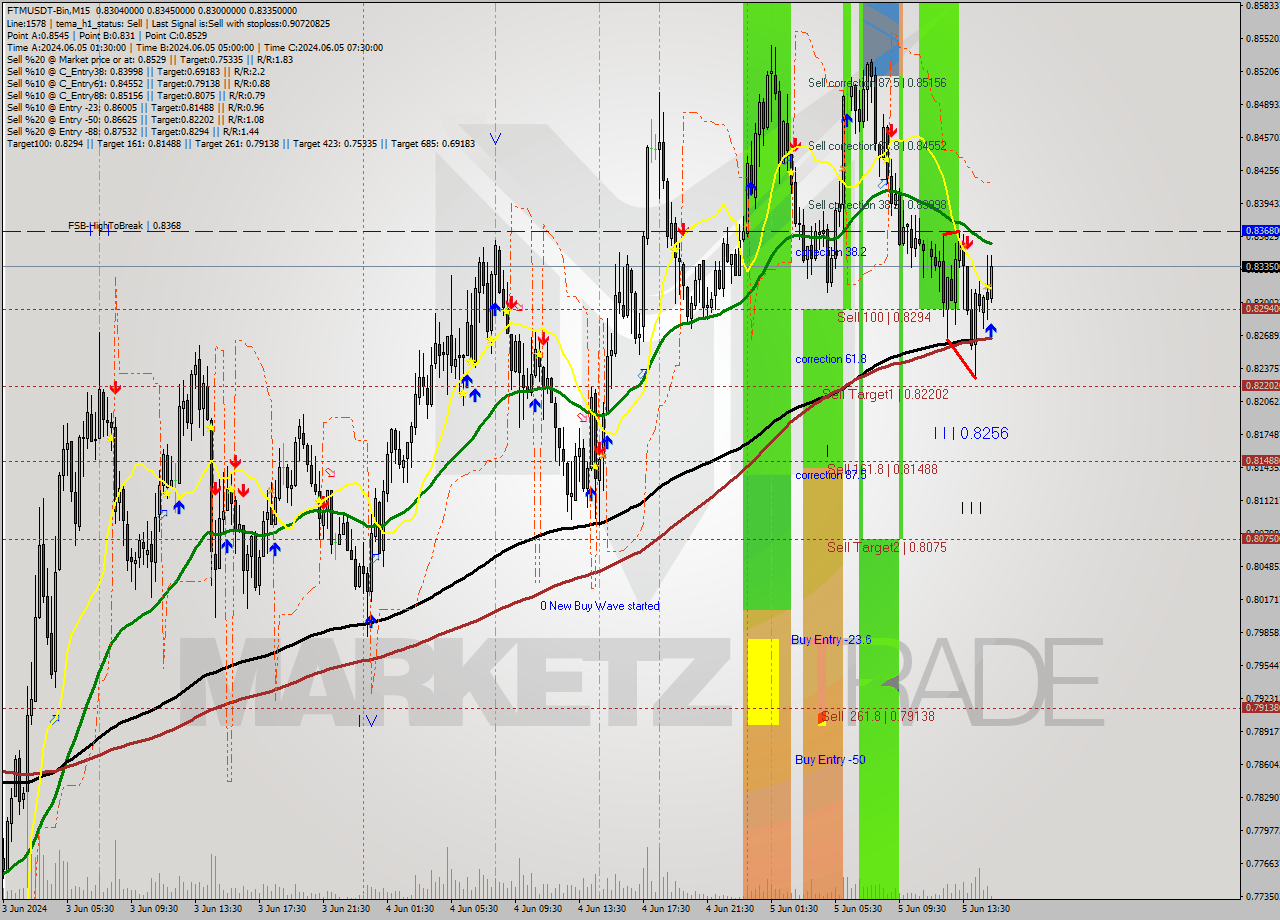This screenshot has height=920, width=1280.
Task: Click the 0.8017 price scale value
Action: pyautogui.click(x=1261, y=599)
